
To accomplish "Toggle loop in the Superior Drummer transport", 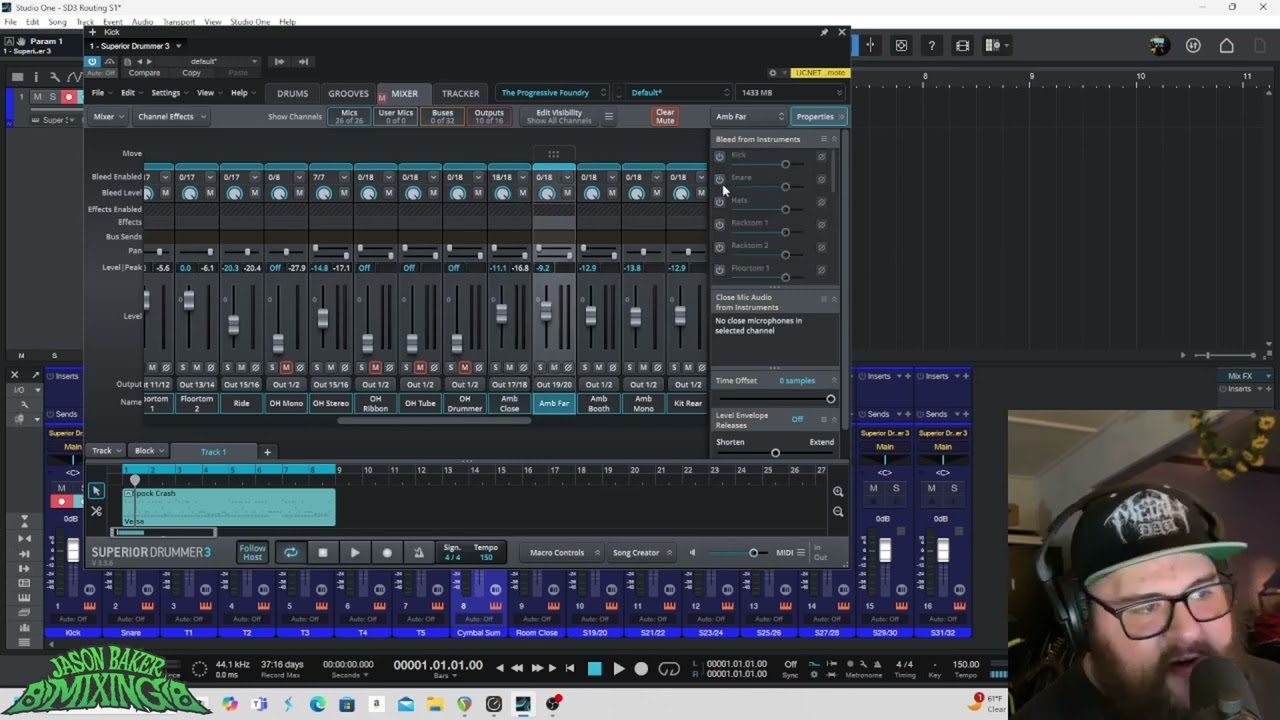I will 290,552.
